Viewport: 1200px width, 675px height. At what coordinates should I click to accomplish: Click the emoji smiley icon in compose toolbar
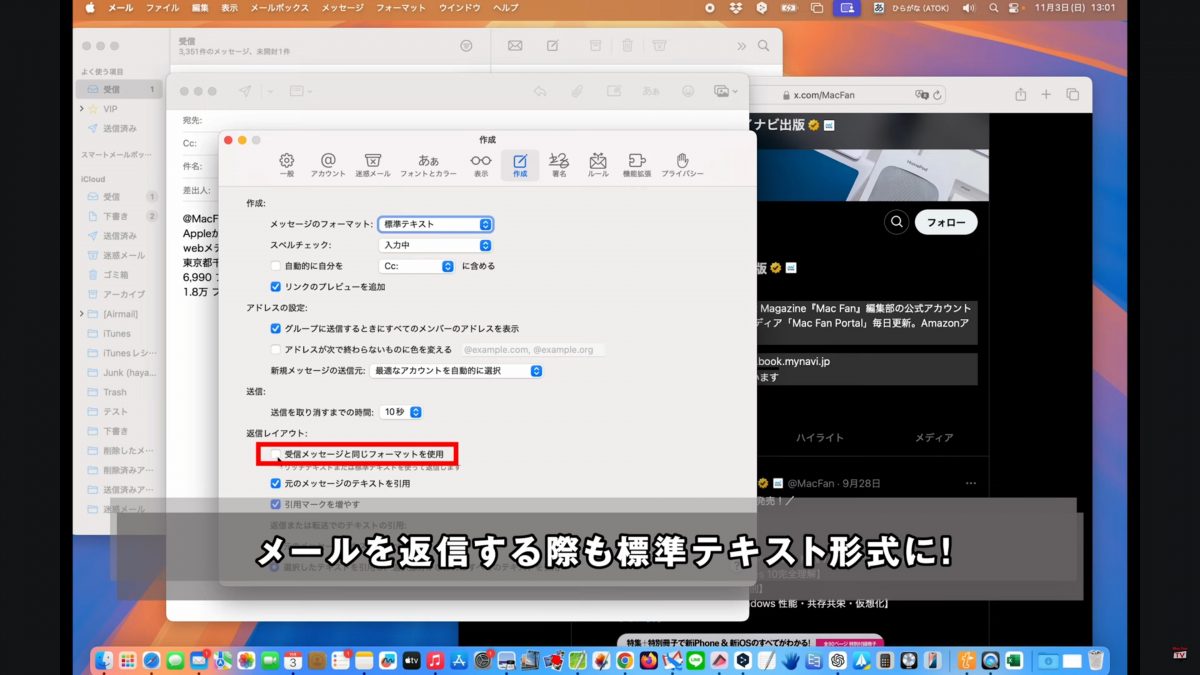(x=688, y=91)
